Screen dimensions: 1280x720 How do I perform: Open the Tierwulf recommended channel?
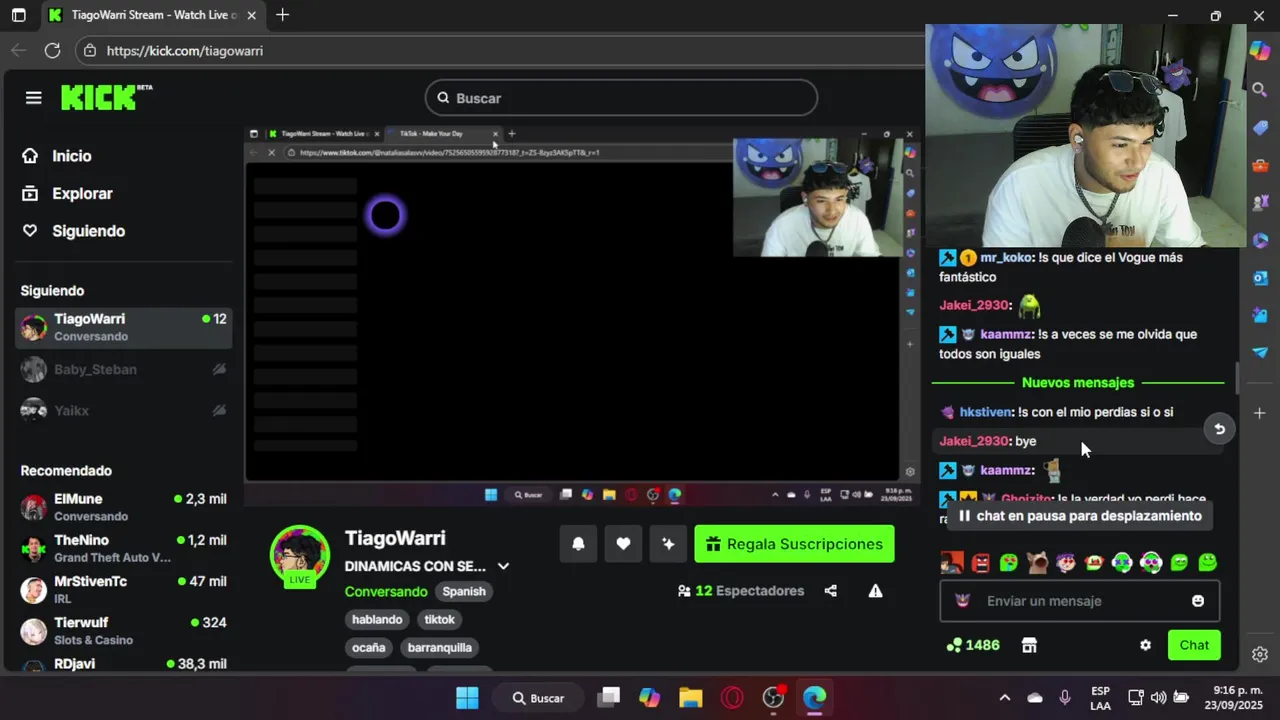click(124, 630)
